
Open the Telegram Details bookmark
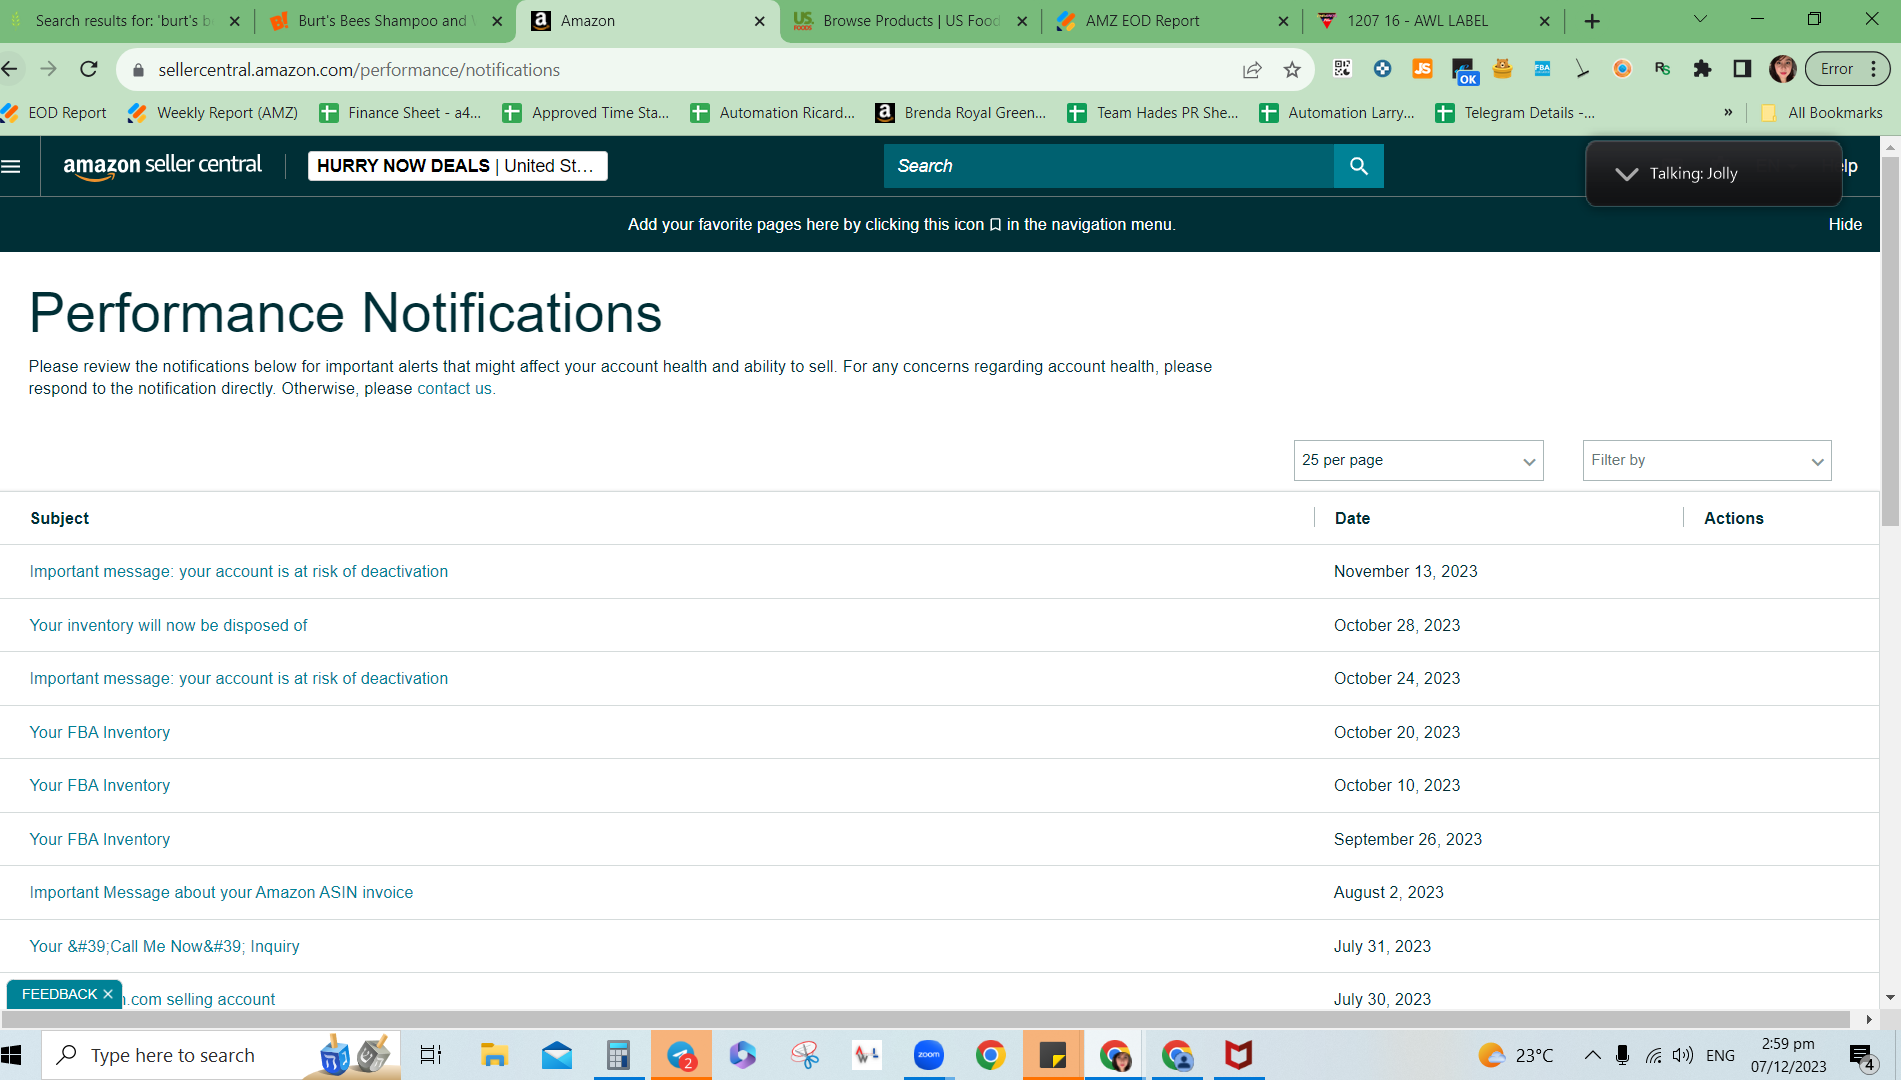(x=1515, y=113)
